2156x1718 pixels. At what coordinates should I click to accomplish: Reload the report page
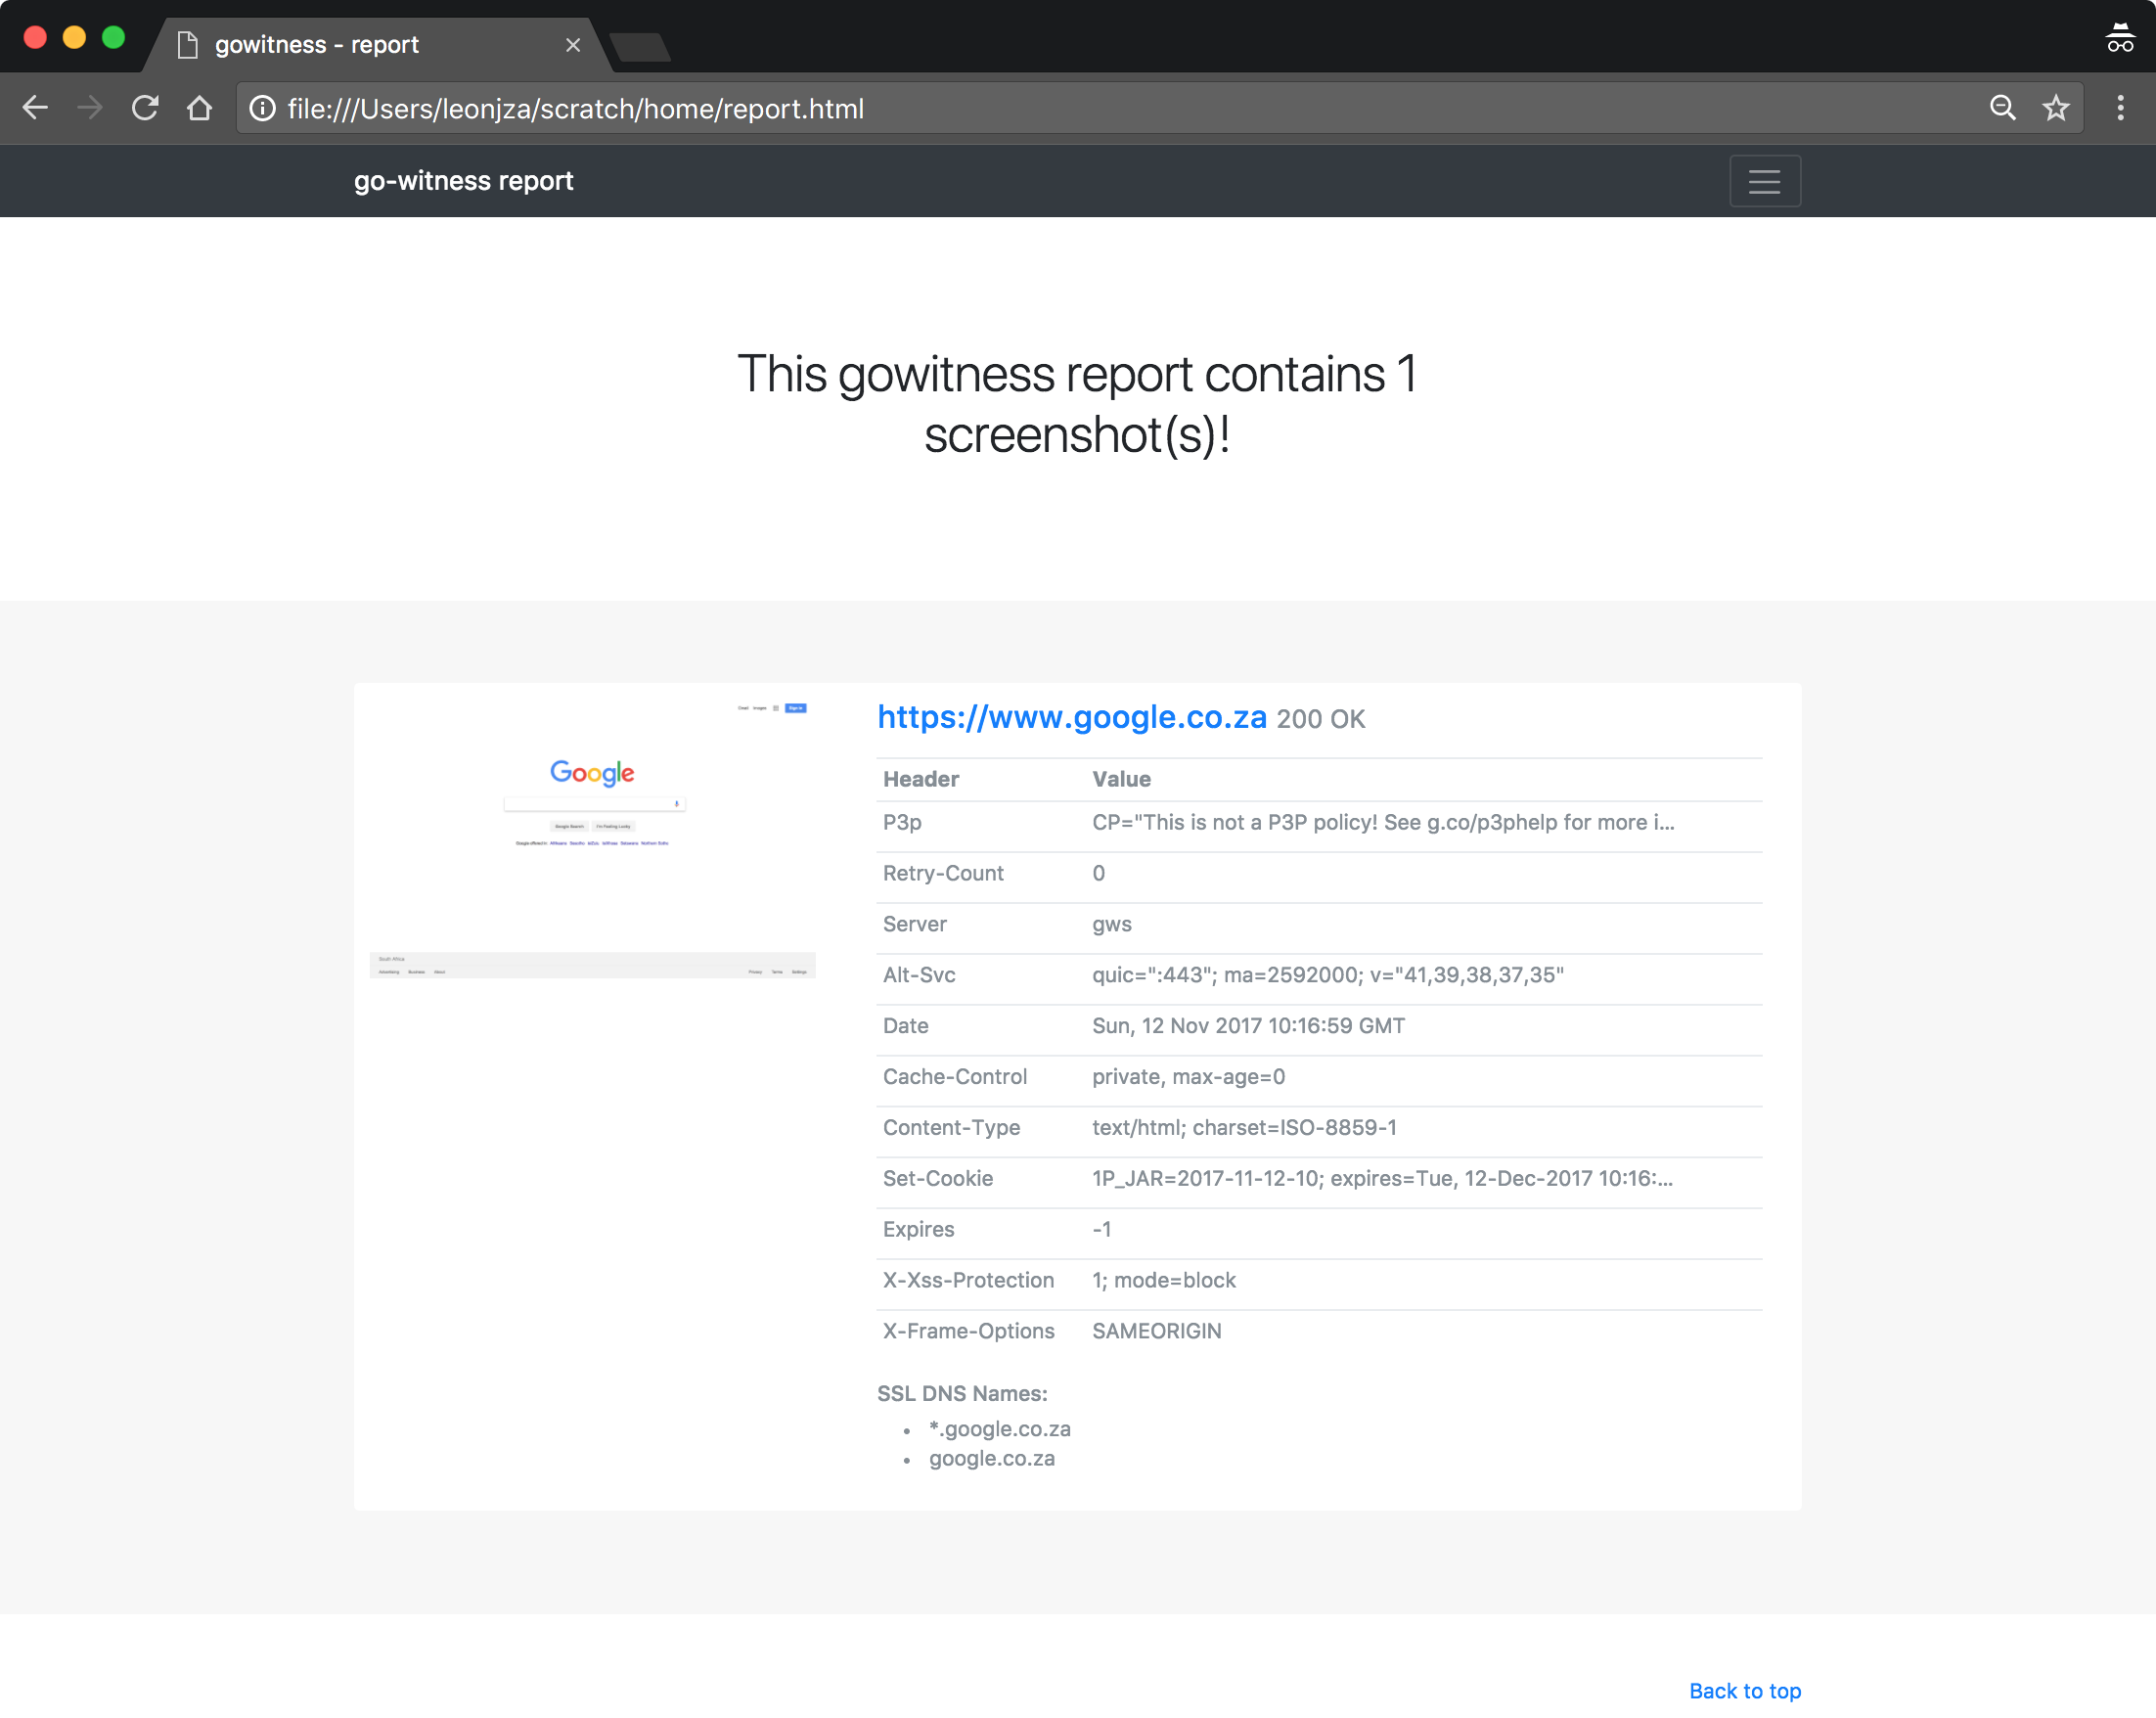coord(145,108)
